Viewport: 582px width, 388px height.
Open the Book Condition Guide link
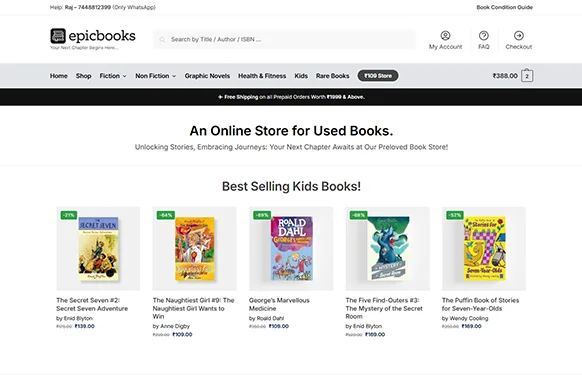point(504,7)
